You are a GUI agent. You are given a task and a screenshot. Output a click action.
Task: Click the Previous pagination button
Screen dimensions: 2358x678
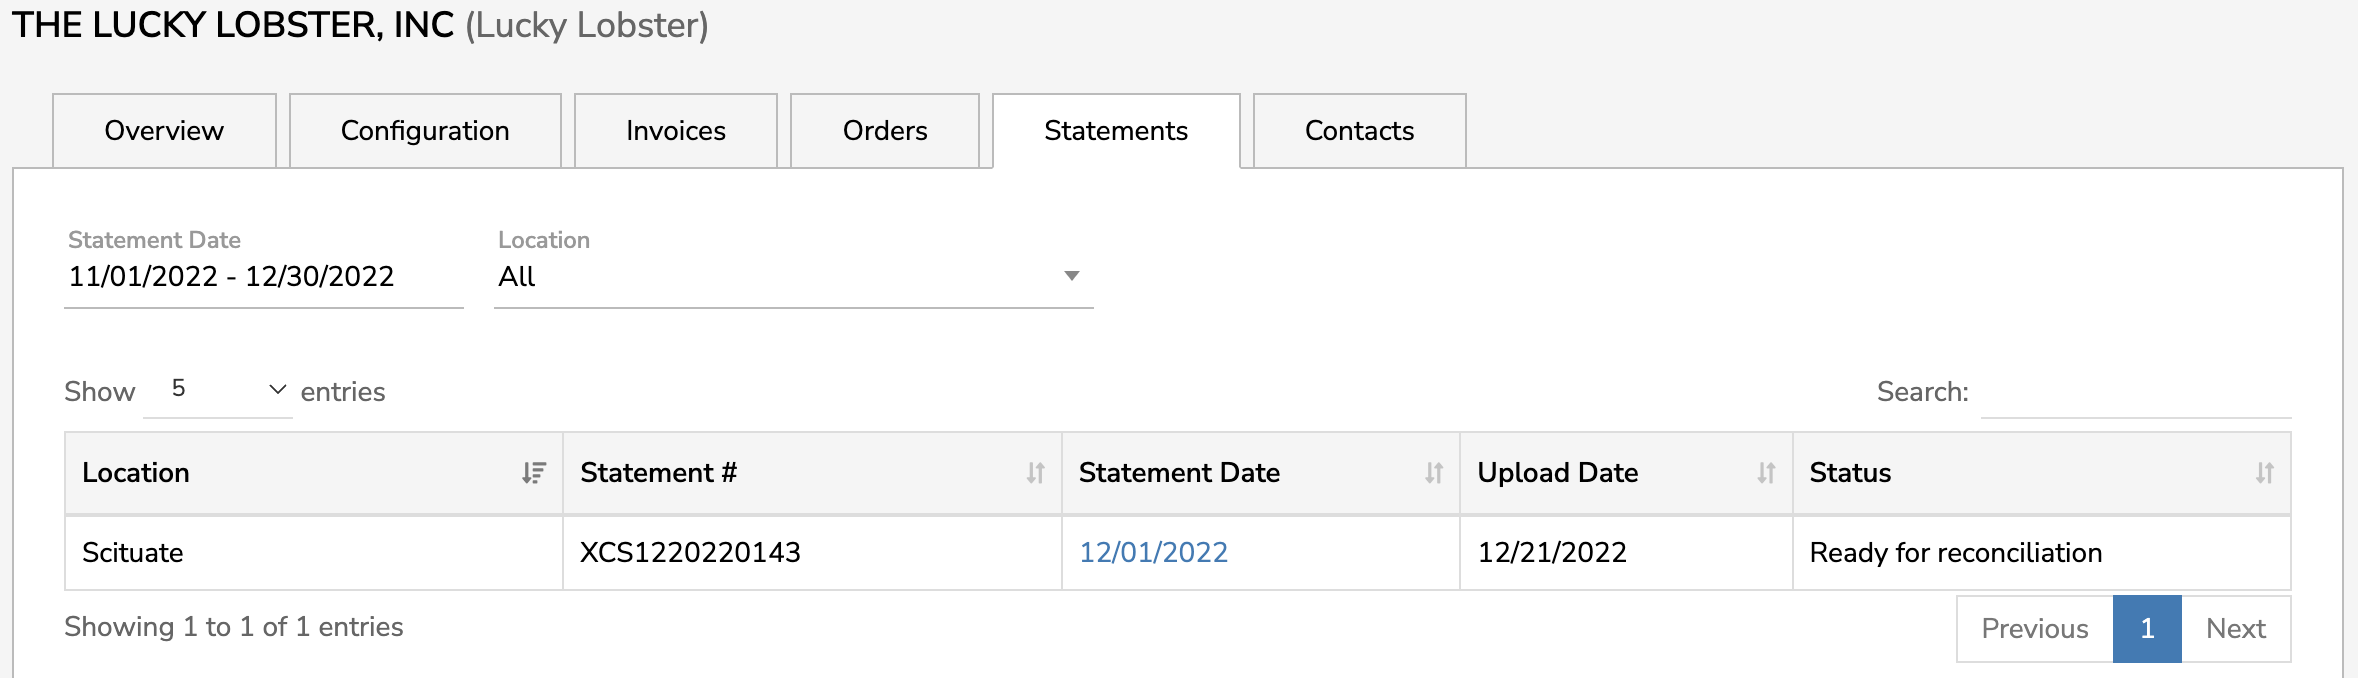point(2034,629)
